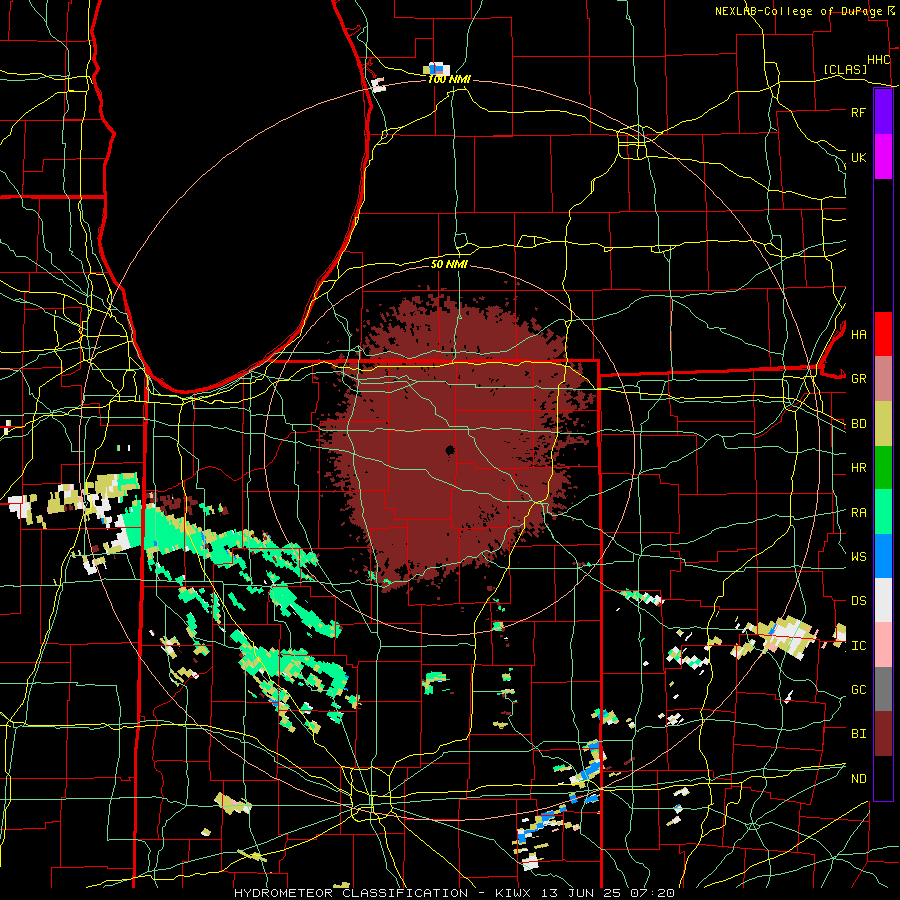The height and width of the screenshot is (900, 900).
Task: Click the 'UK' legend label
Action: tap(858, 157)
